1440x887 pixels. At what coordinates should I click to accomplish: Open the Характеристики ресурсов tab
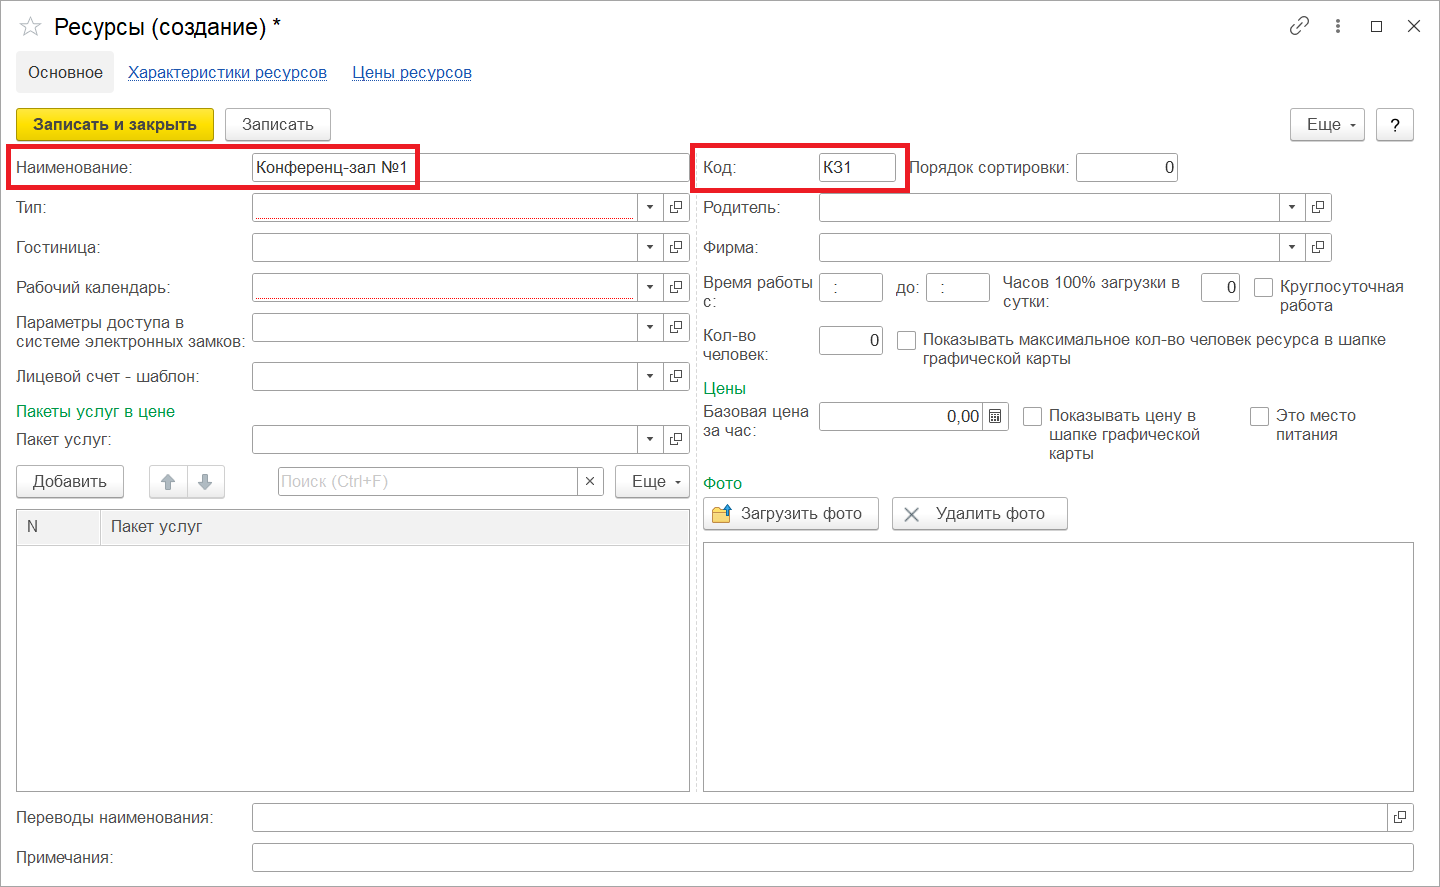coord(227,72)
